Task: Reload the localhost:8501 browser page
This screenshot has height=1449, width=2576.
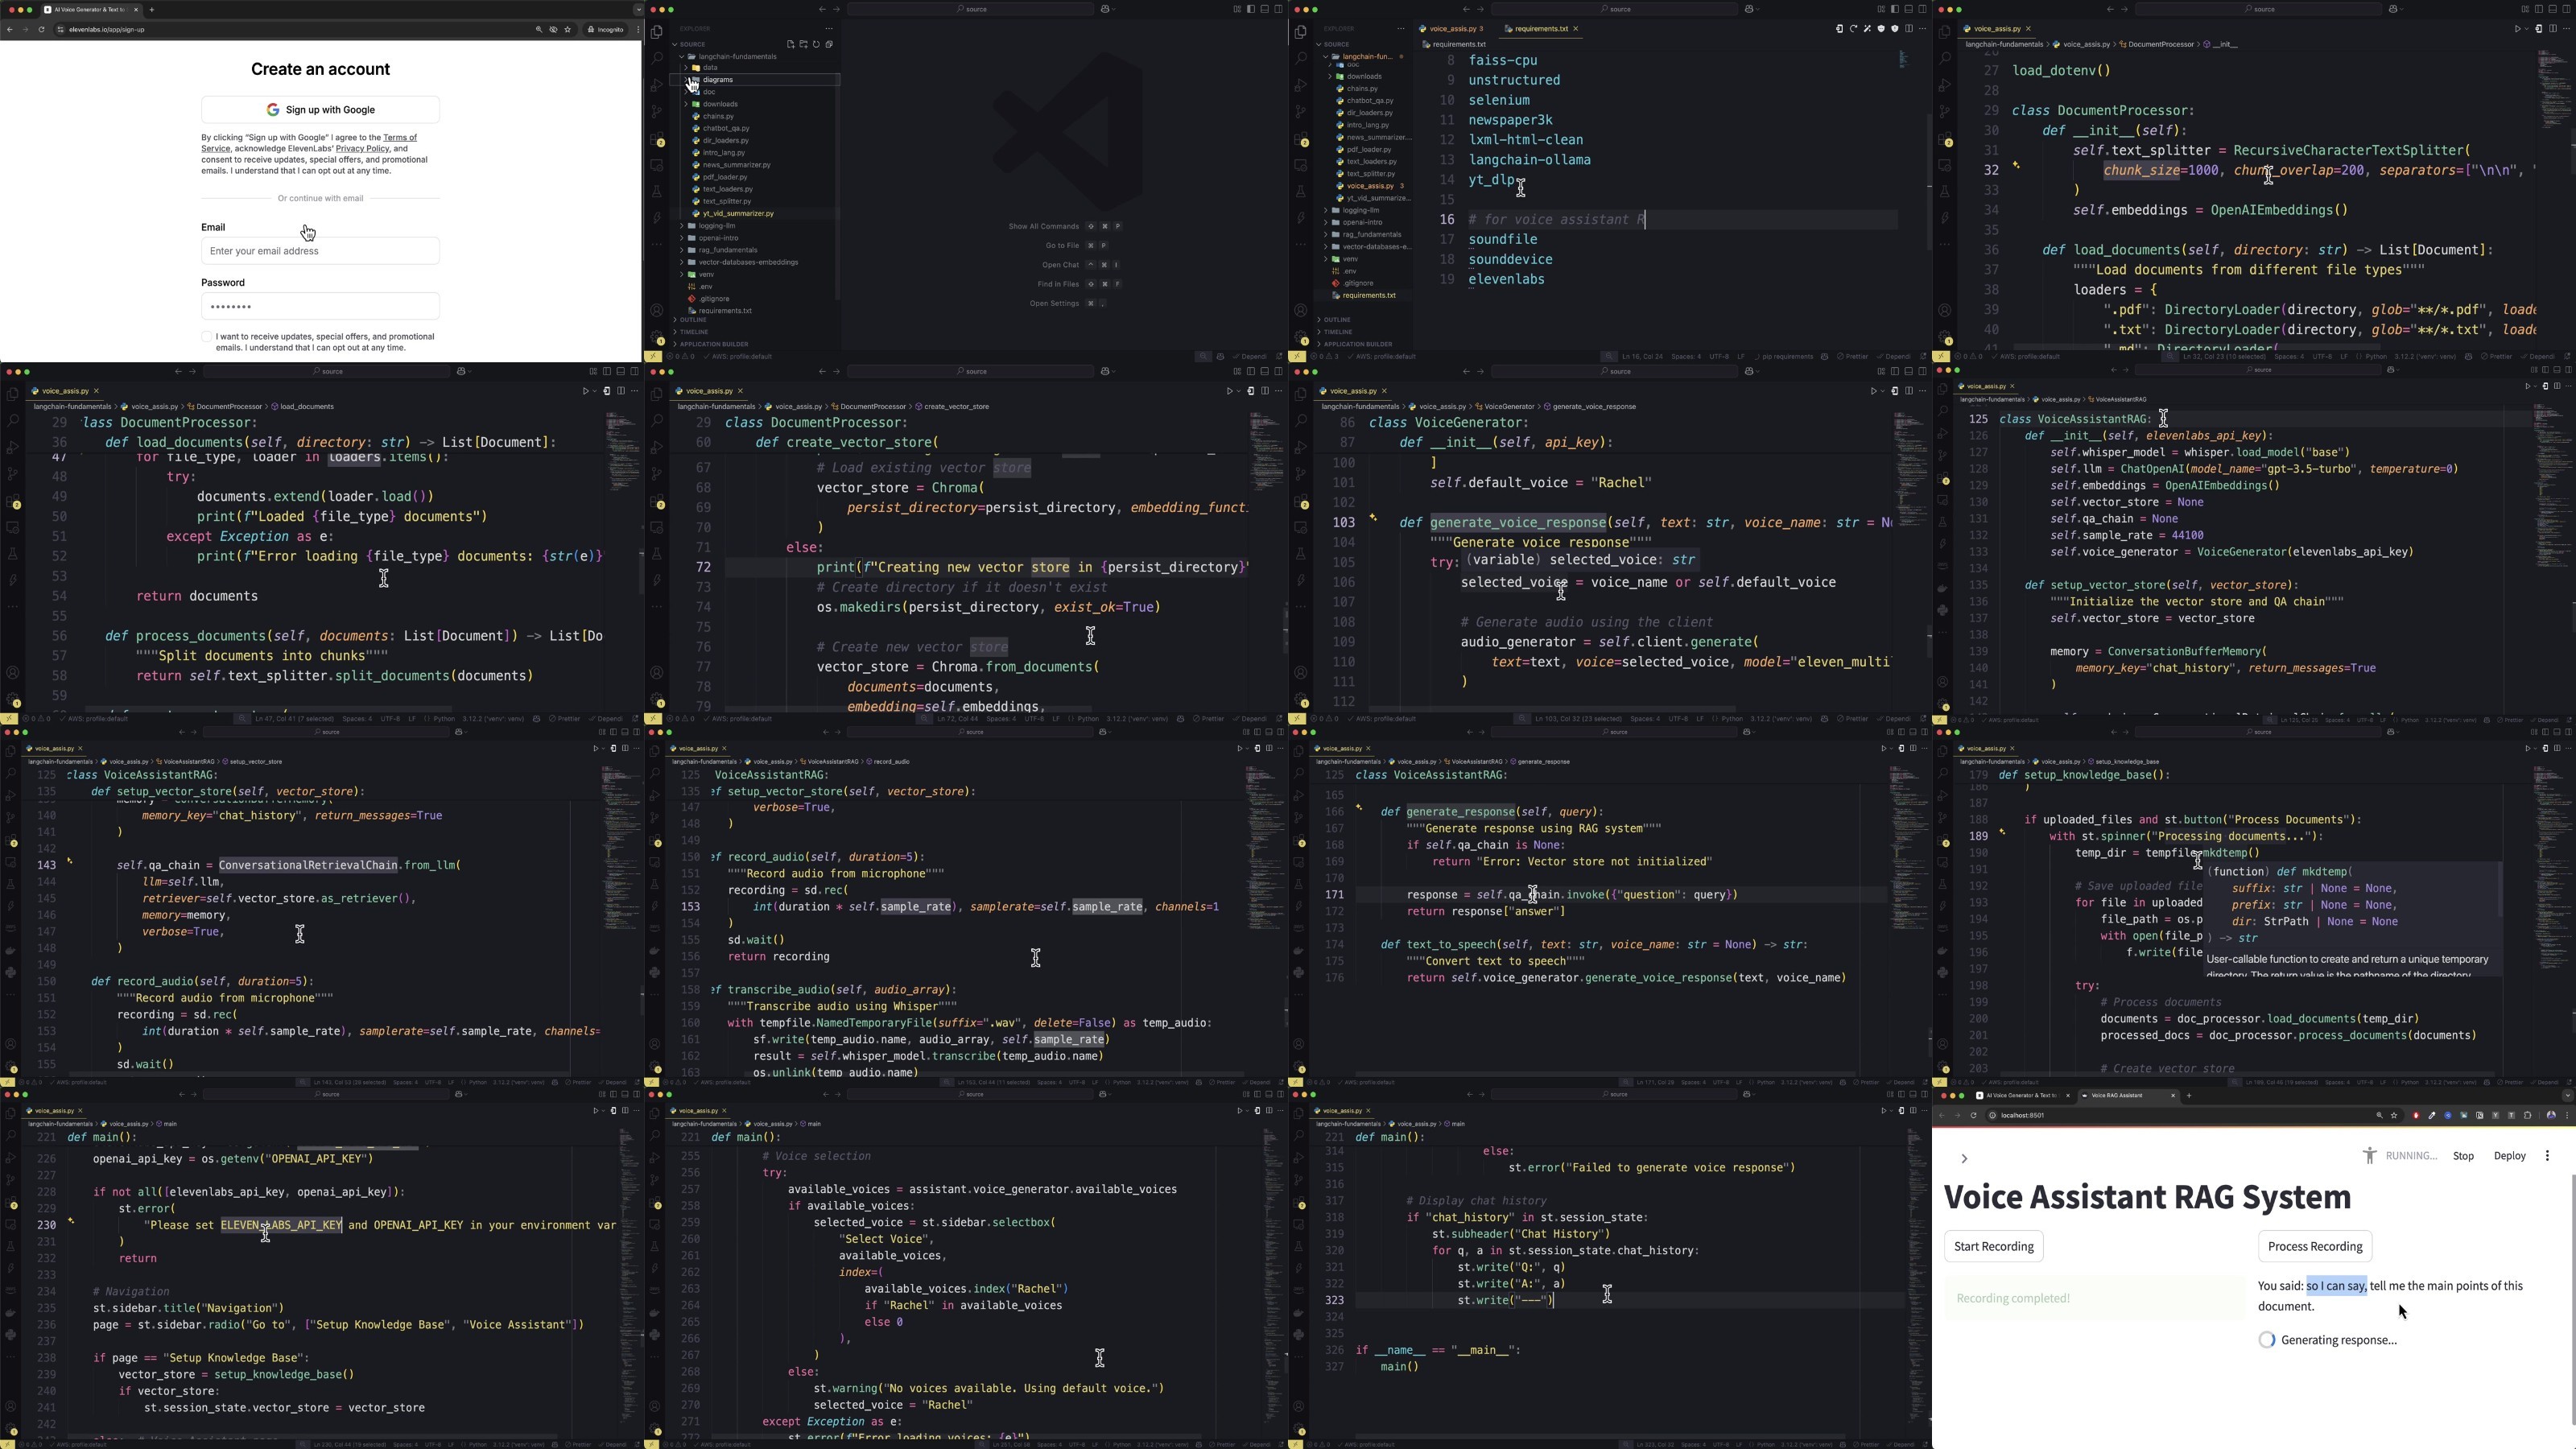Action: [1973, 1116]
